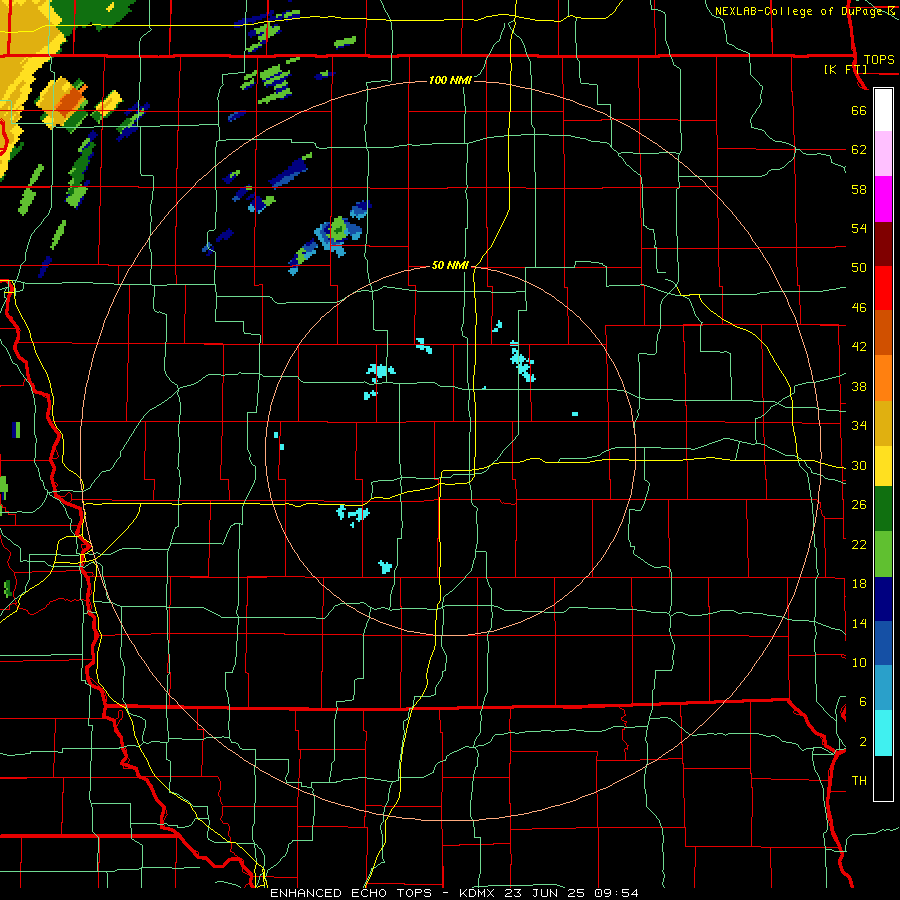This screenshot has height=900, width=900.
Task: Click legend value 26
Action: point(859,505)
